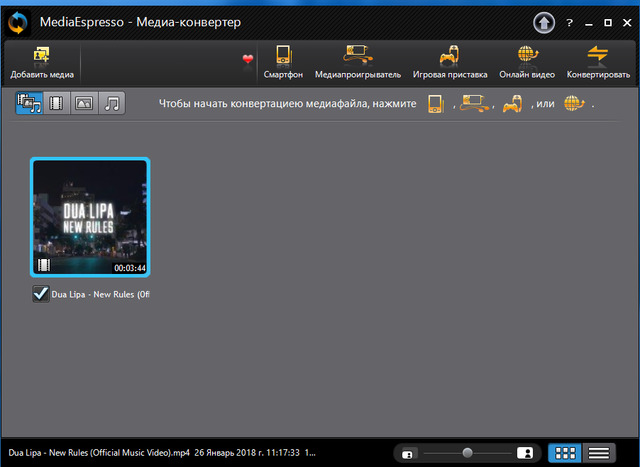Viewport: 640px width, 467px height.
Task: Select the Dua Lipa New Rules thumbnail
Action: click(90, 217)
